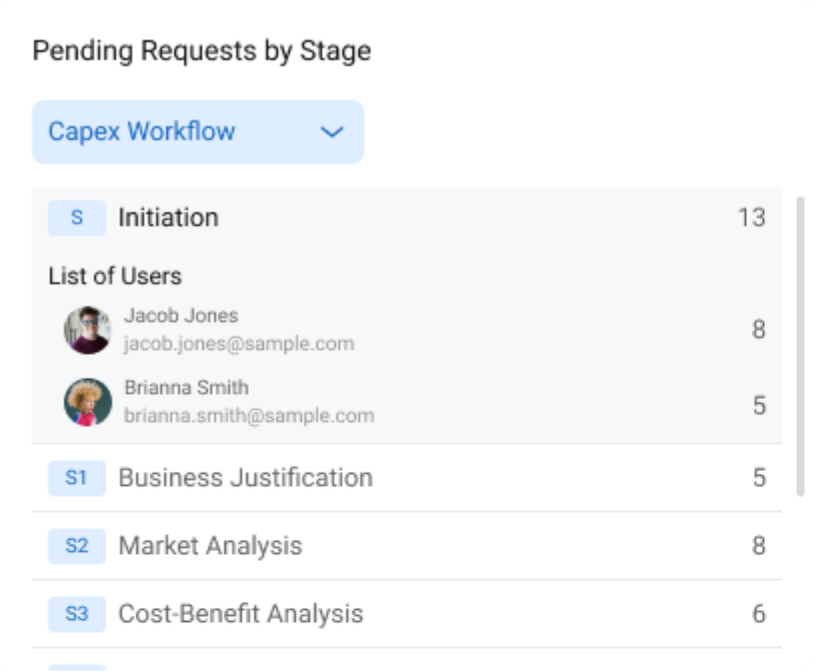
Task: Click the Cost-Benefit Analysis pending count of 6
Action: (x=759, y=614)
